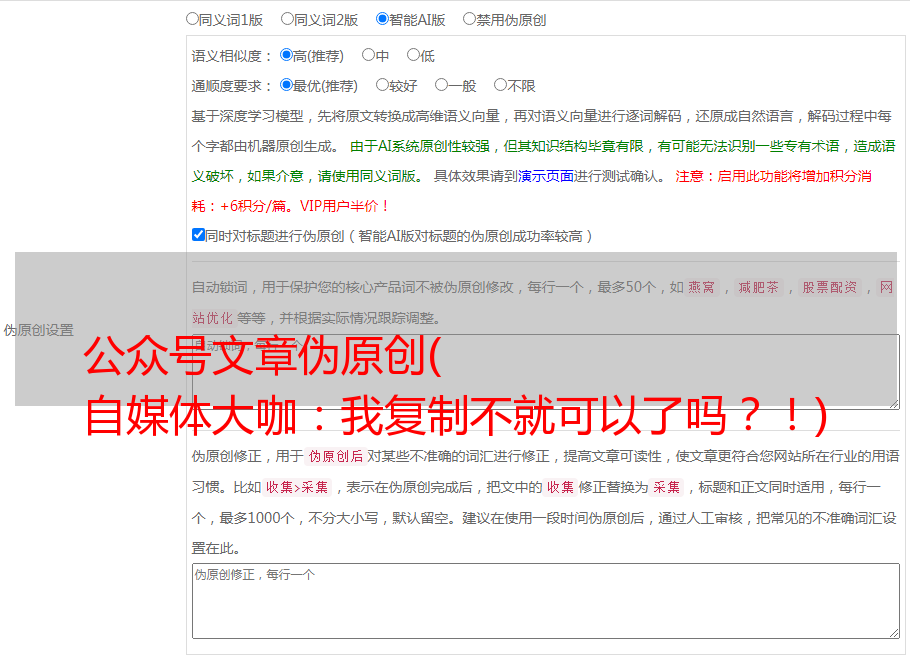
Task: Set 语义相似度 to 中
Action: click(368, 55)
